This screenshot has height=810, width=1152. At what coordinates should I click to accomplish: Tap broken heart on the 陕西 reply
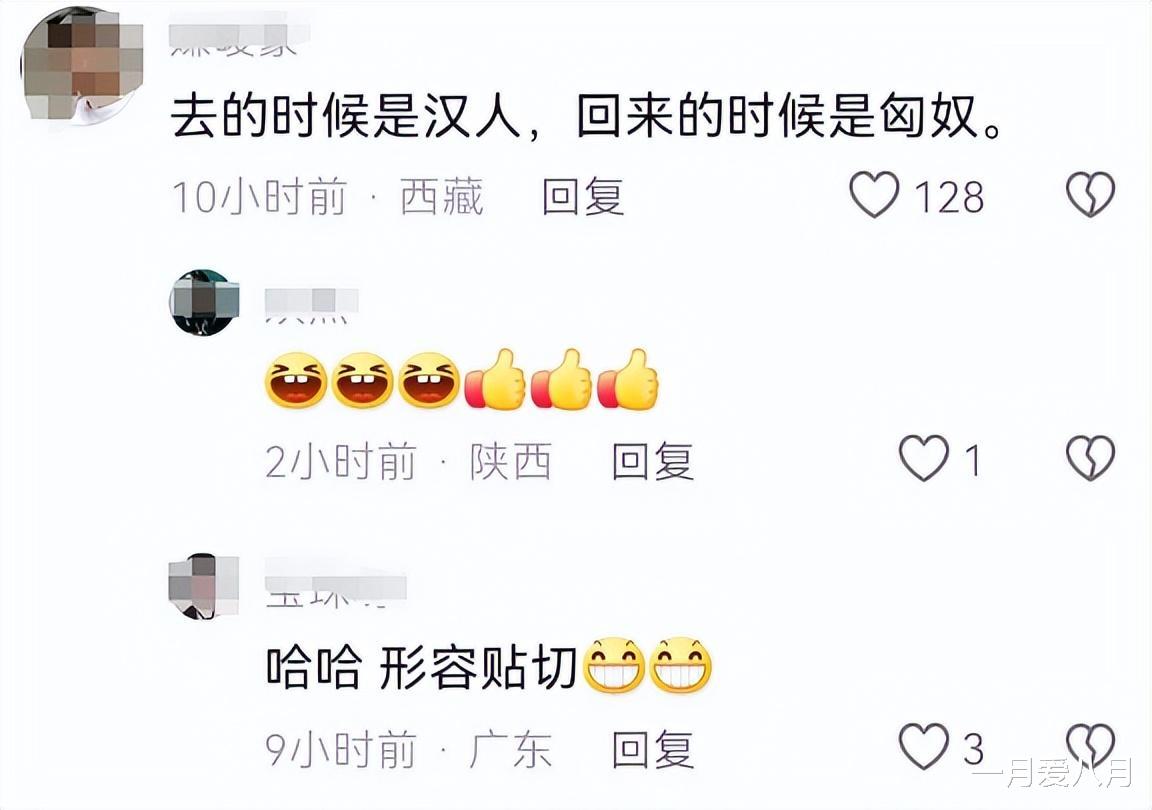tap(1090, 459)
